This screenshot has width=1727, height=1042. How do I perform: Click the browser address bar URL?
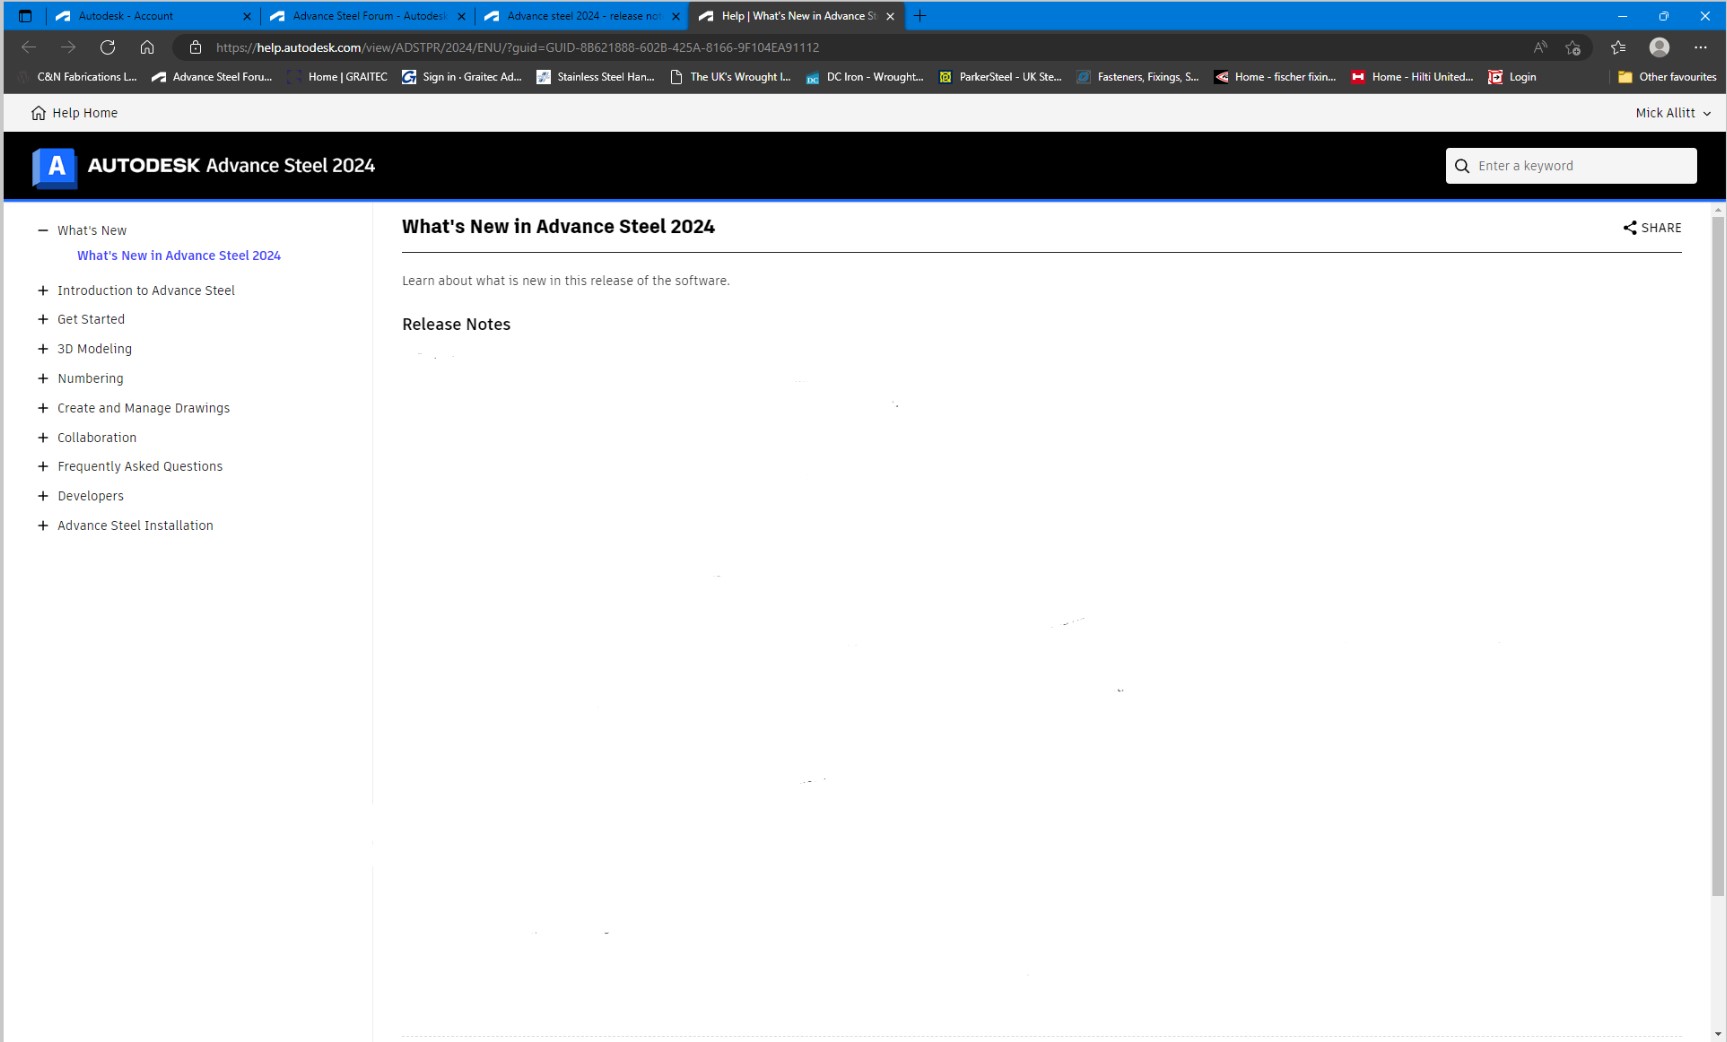pyautogui.click(x=517, y=47)
